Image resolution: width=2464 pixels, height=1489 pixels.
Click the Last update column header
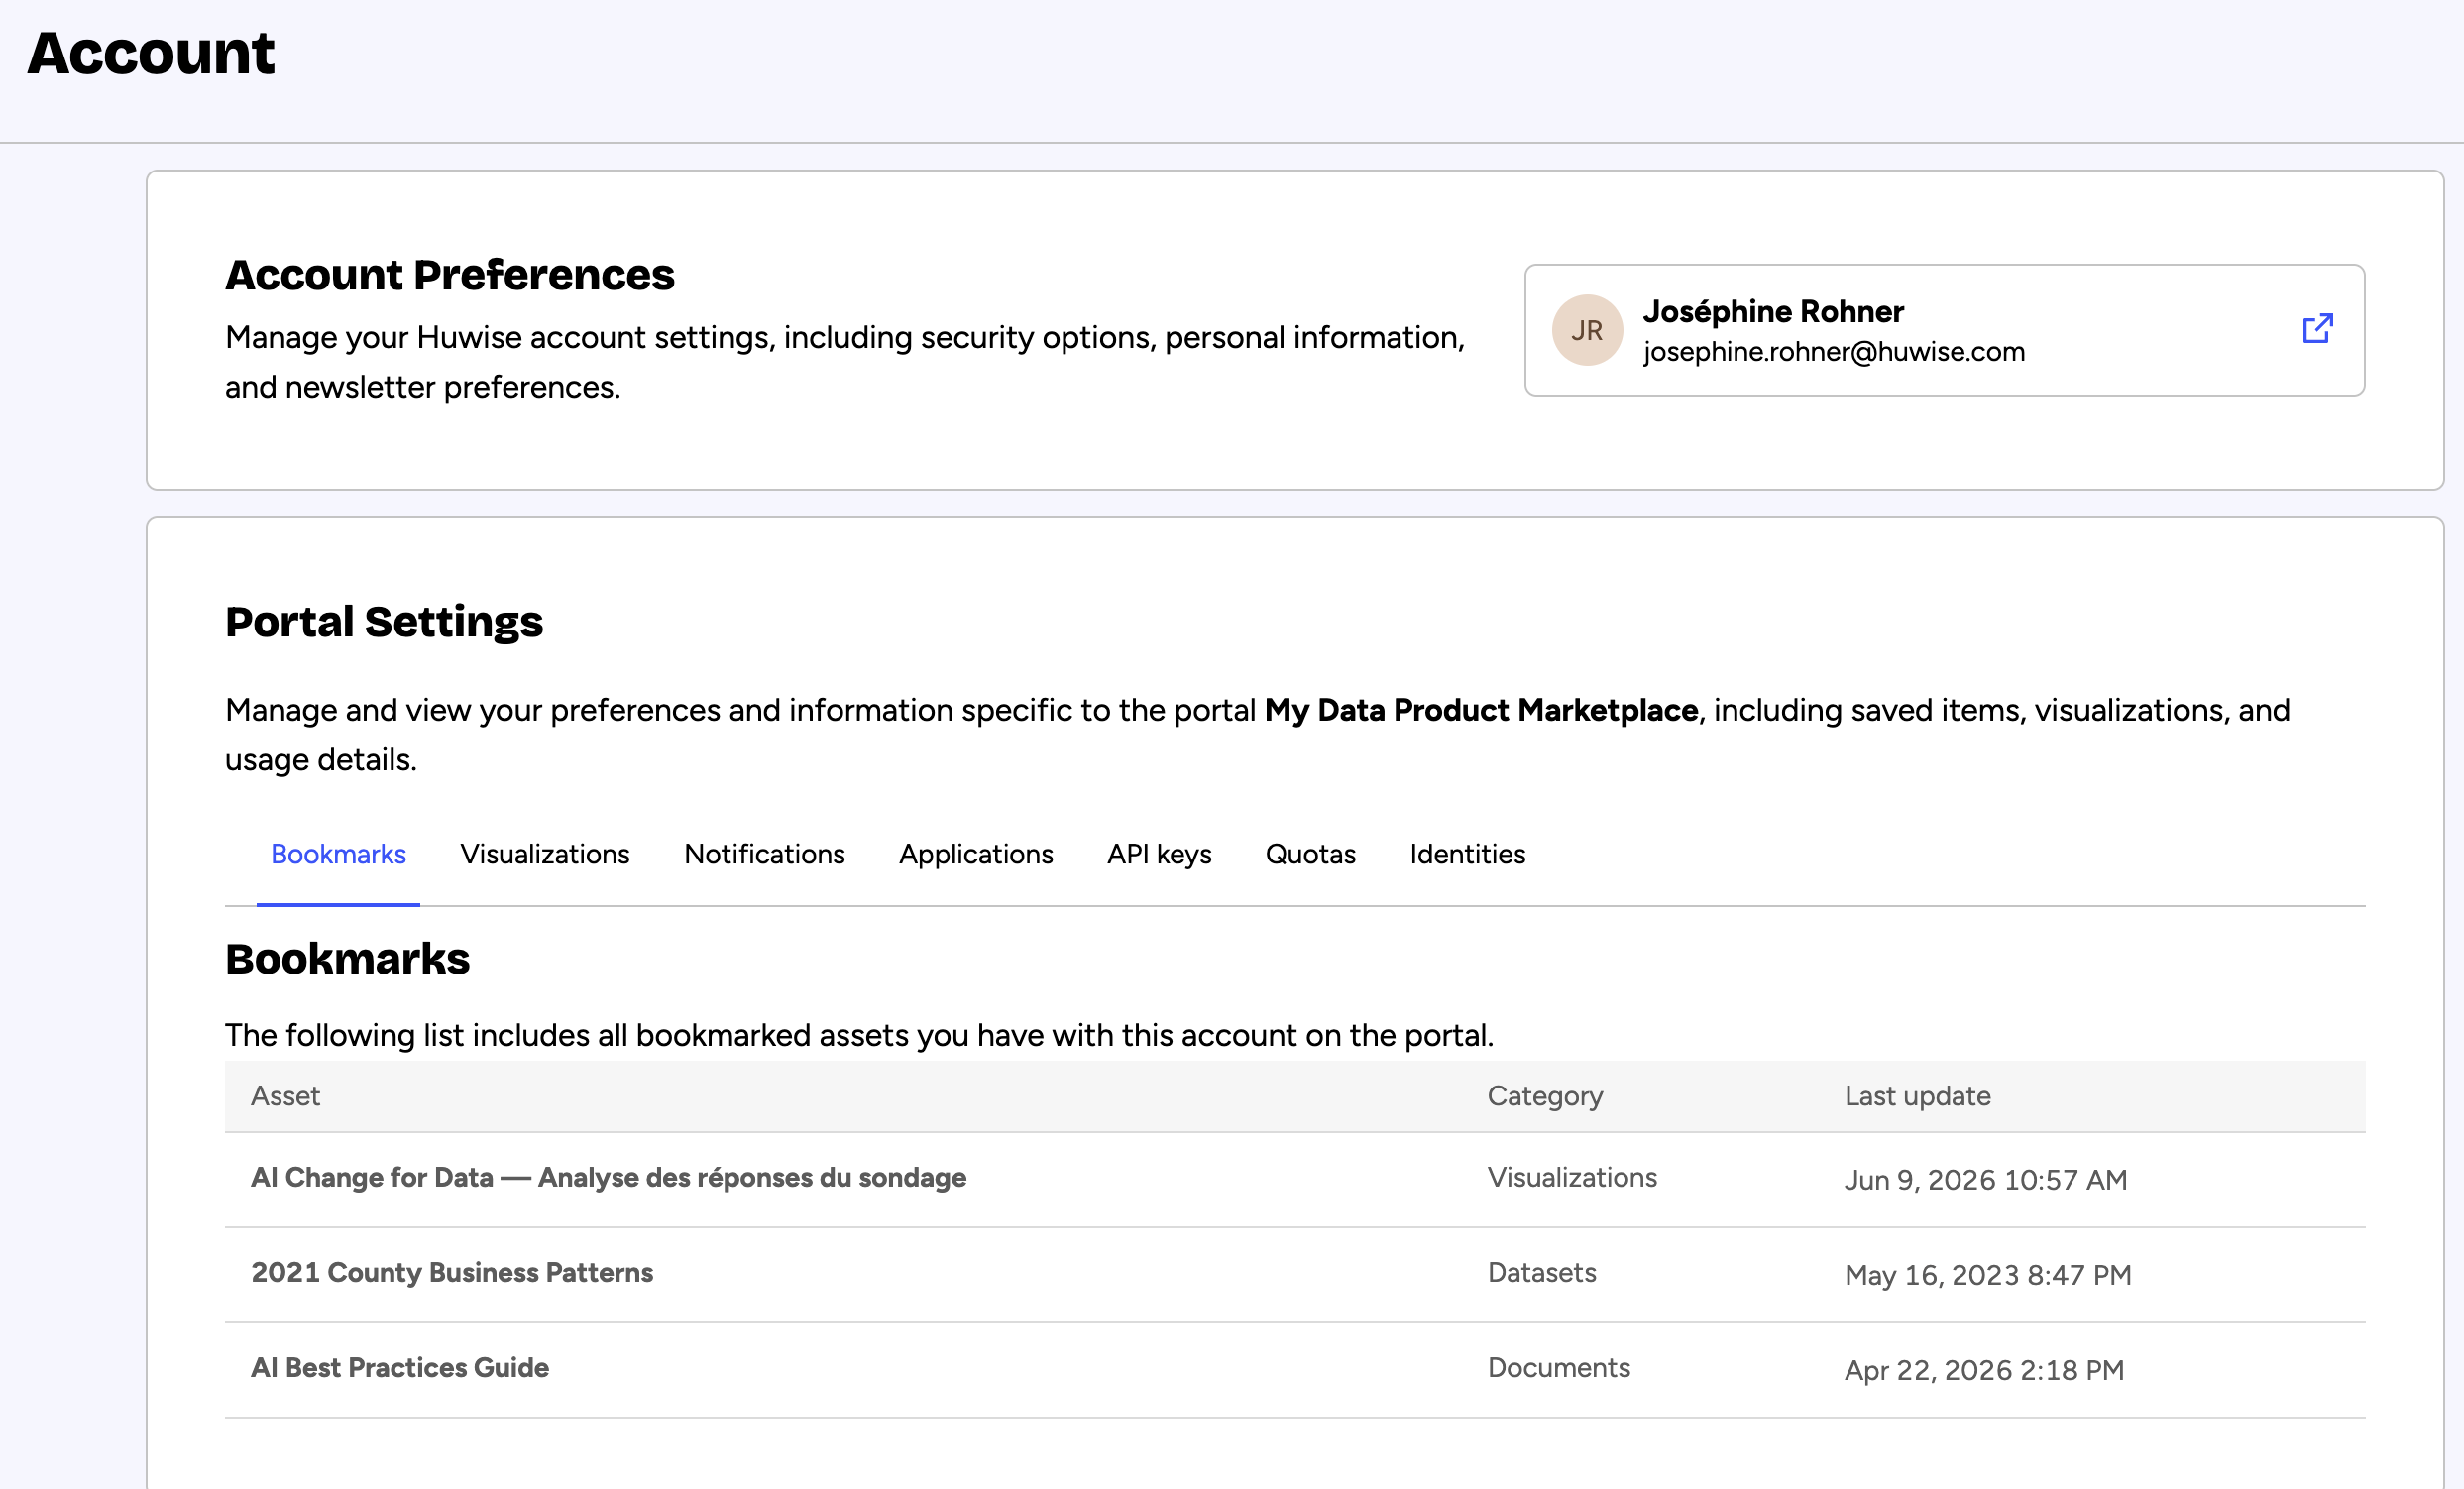[x=1917, y=1096]
